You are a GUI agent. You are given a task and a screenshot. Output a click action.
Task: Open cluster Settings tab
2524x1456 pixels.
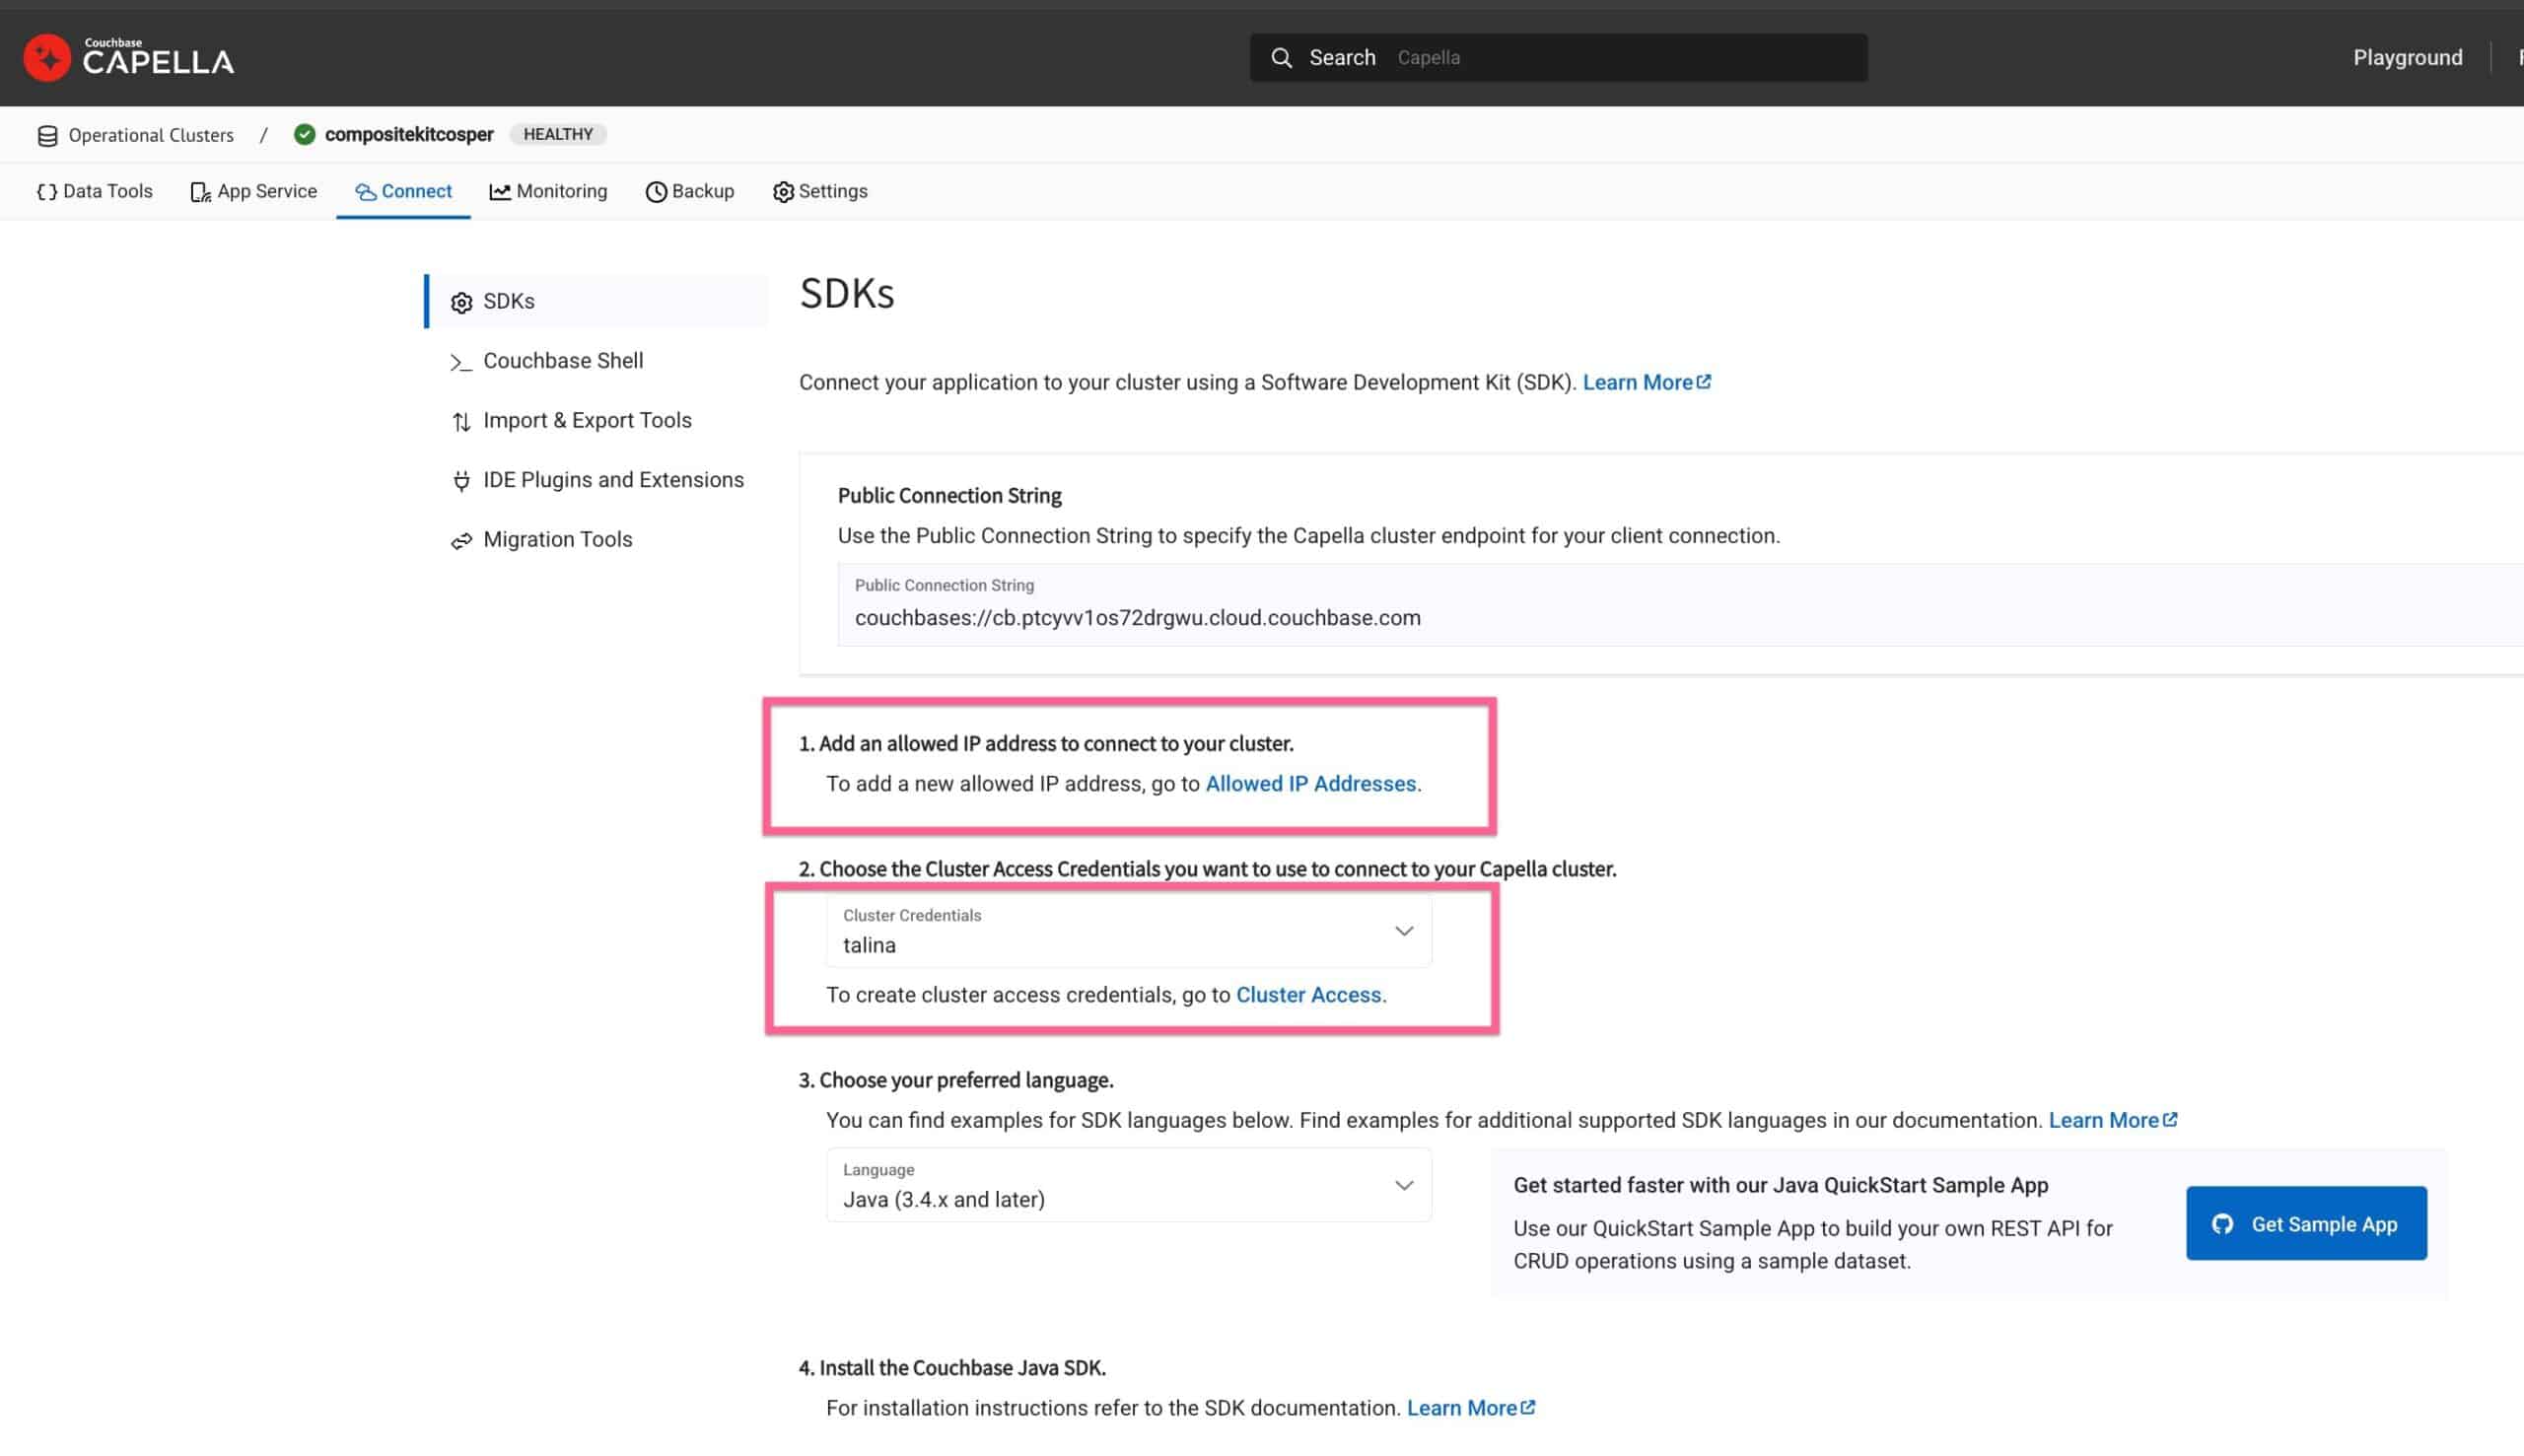(x=820, y=192)
